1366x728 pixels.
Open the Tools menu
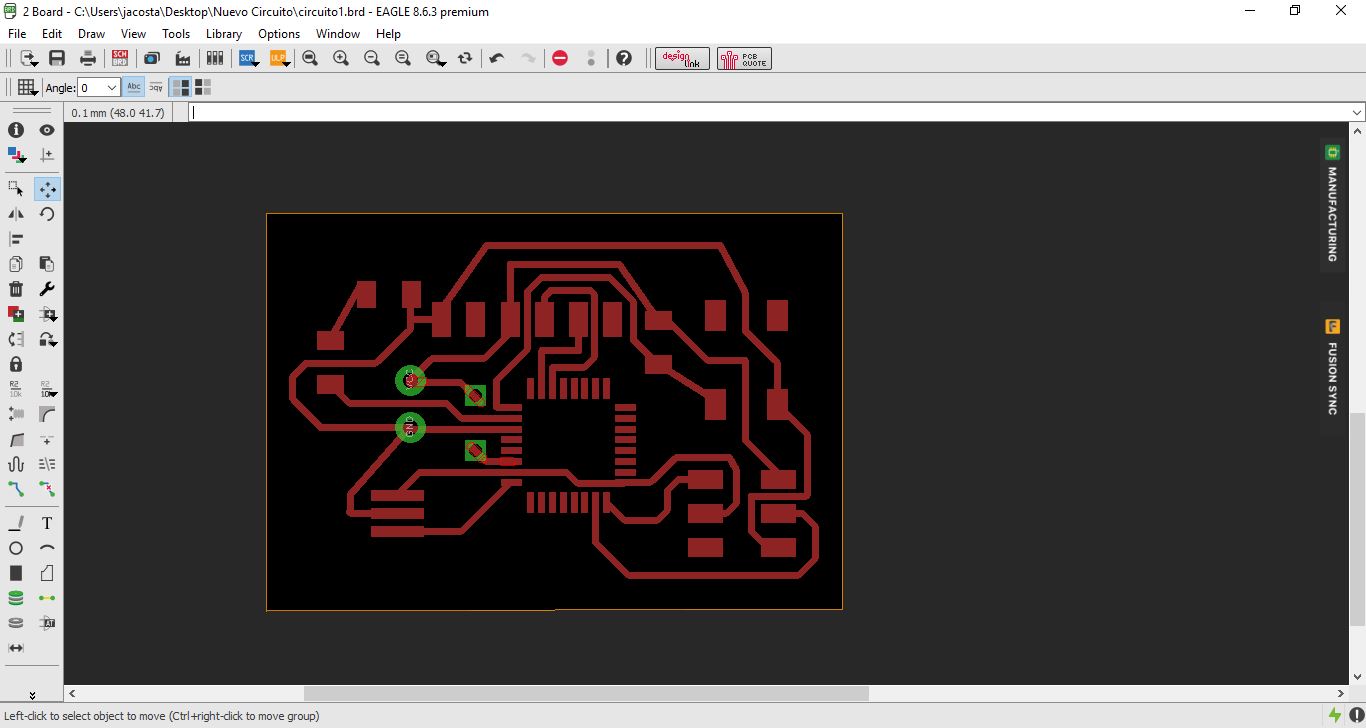176,33
